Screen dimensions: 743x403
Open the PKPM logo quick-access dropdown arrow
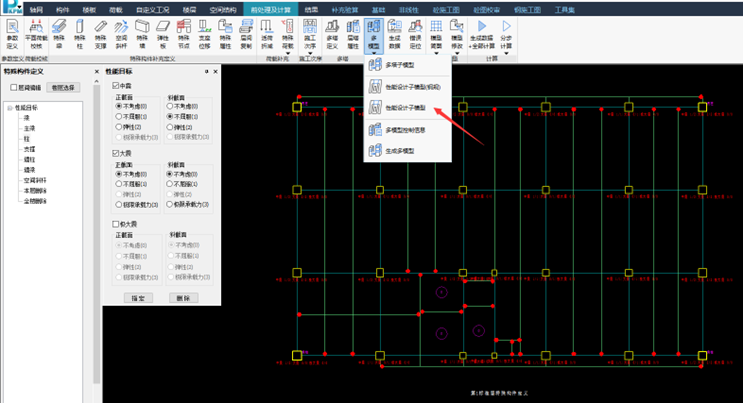[x=19, y=7]
